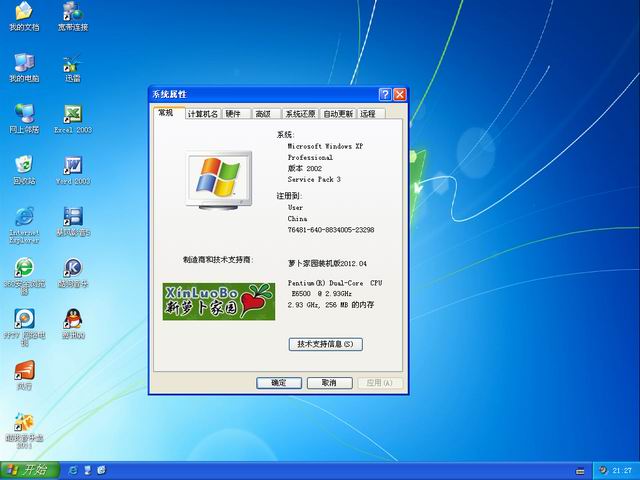Open the 自动更新 tab
640x480 pixels.
pyautogui.click(x=338, y=114)
